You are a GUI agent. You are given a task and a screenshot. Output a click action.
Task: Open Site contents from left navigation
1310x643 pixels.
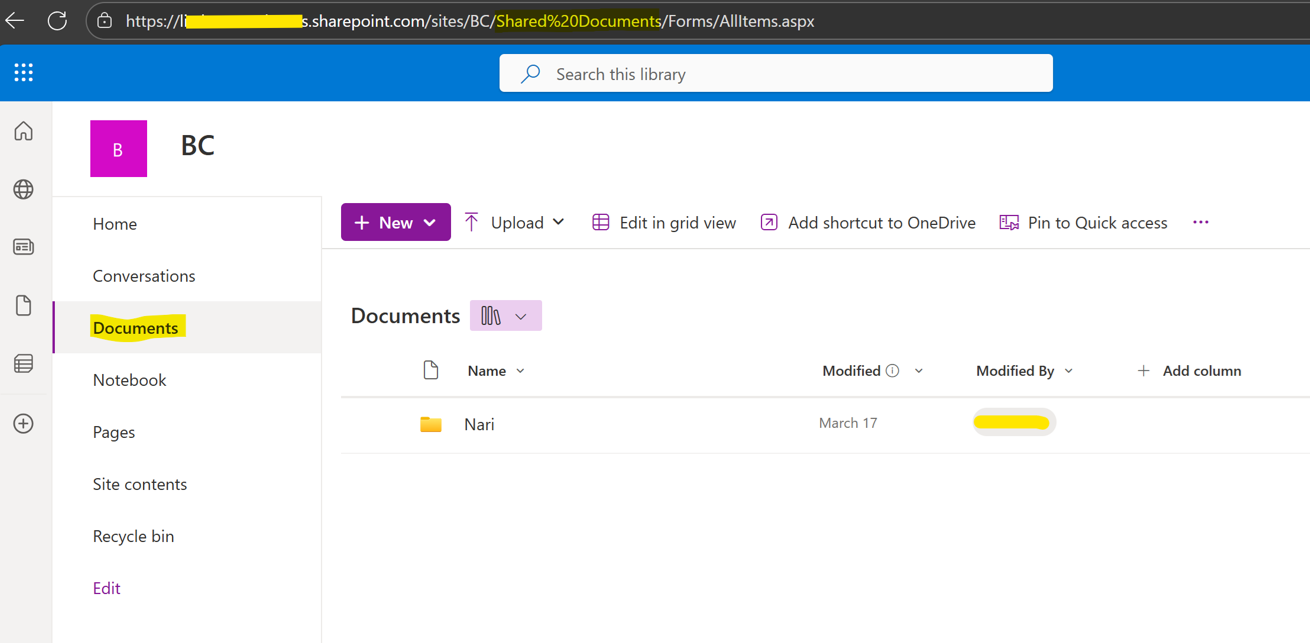pyautogui.click(x=140, y=484)
